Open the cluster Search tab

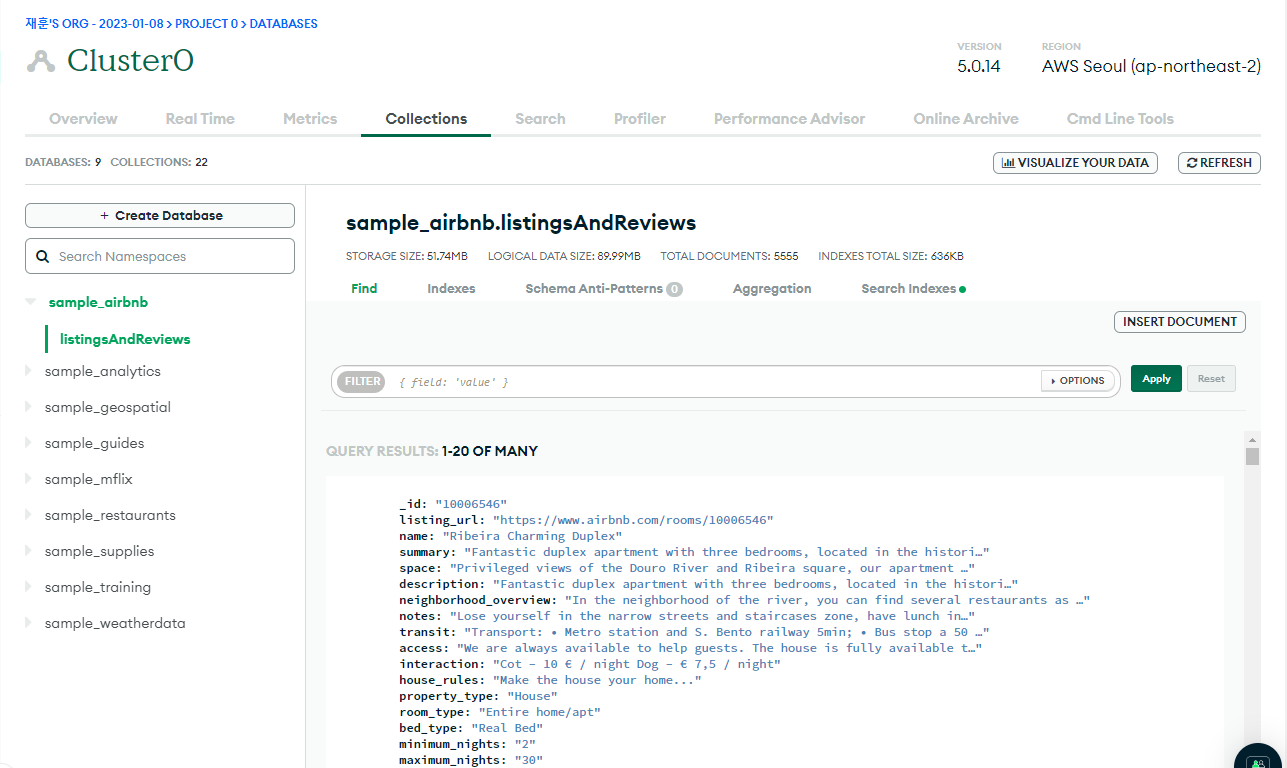(x=540, y=118)
